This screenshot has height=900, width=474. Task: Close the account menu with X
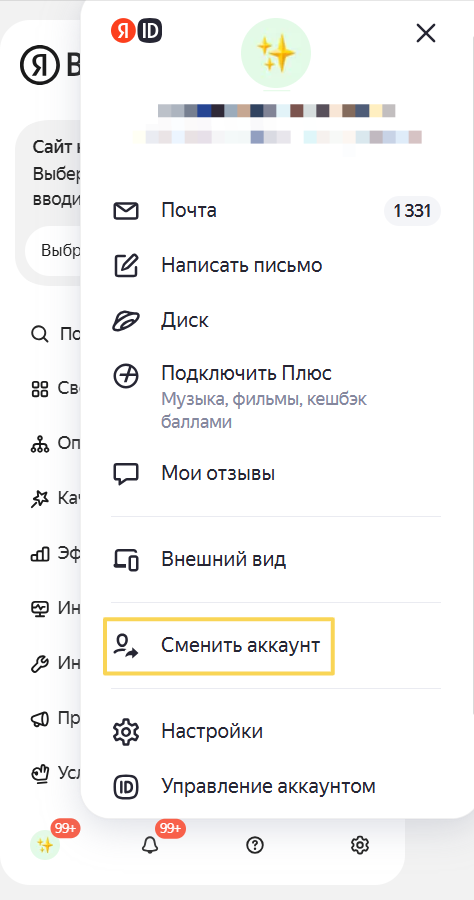426,34
